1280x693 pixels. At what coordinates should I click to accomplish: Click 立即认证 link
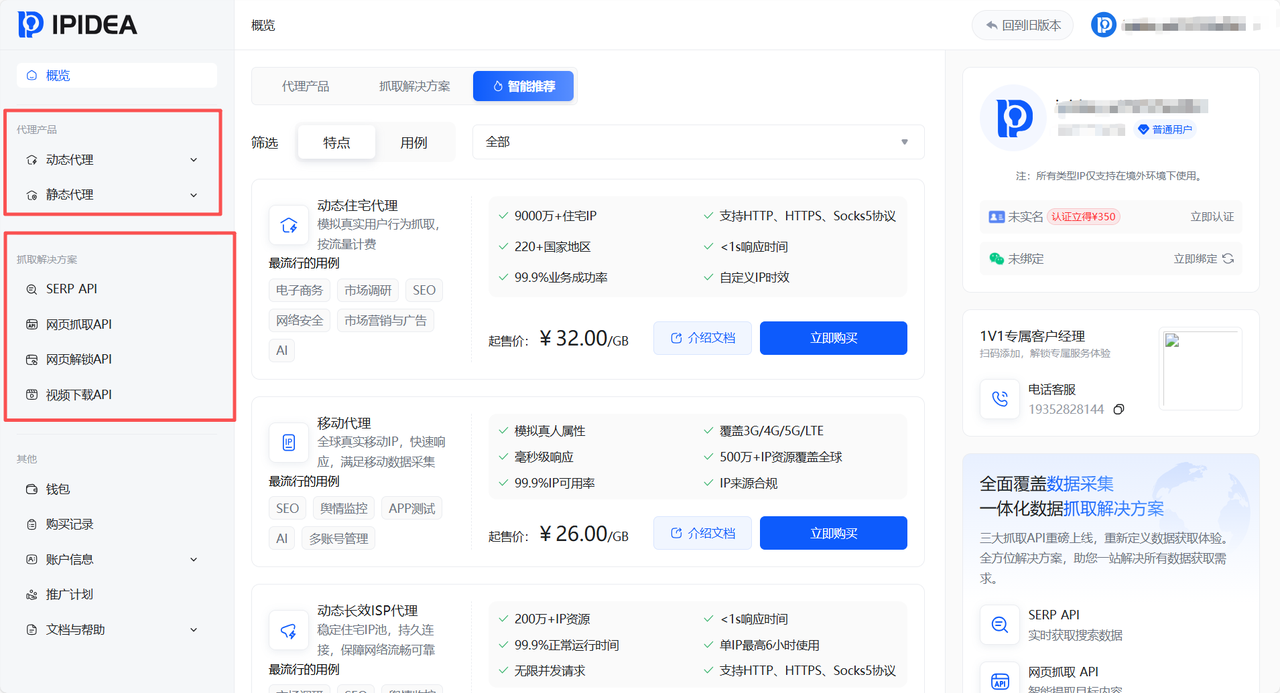click(1212, 216)
